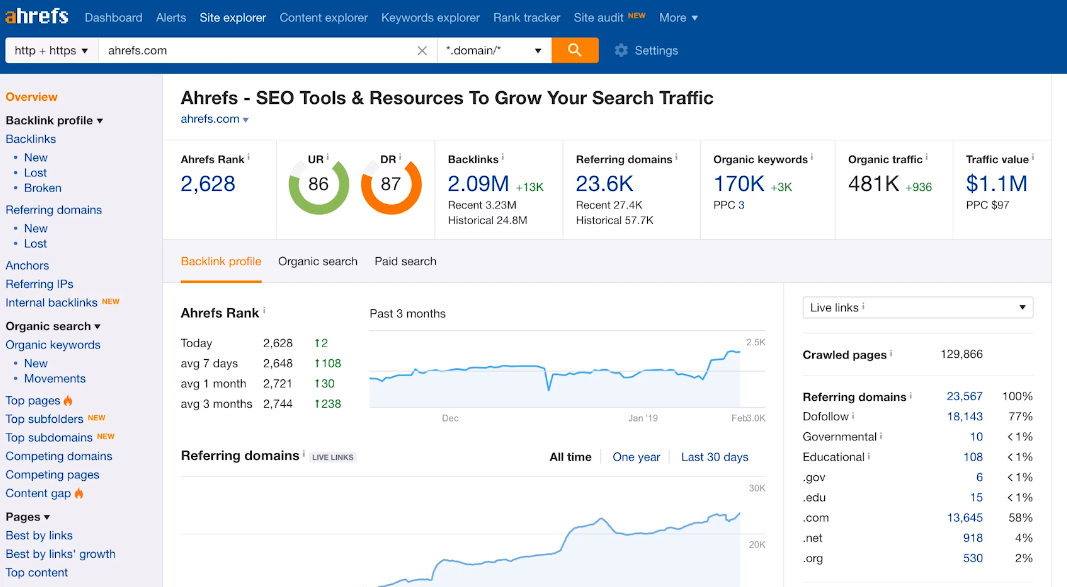Click the $1.1M Traffic value
Viewport: 1067px width, 587px height.
[996, 184]
